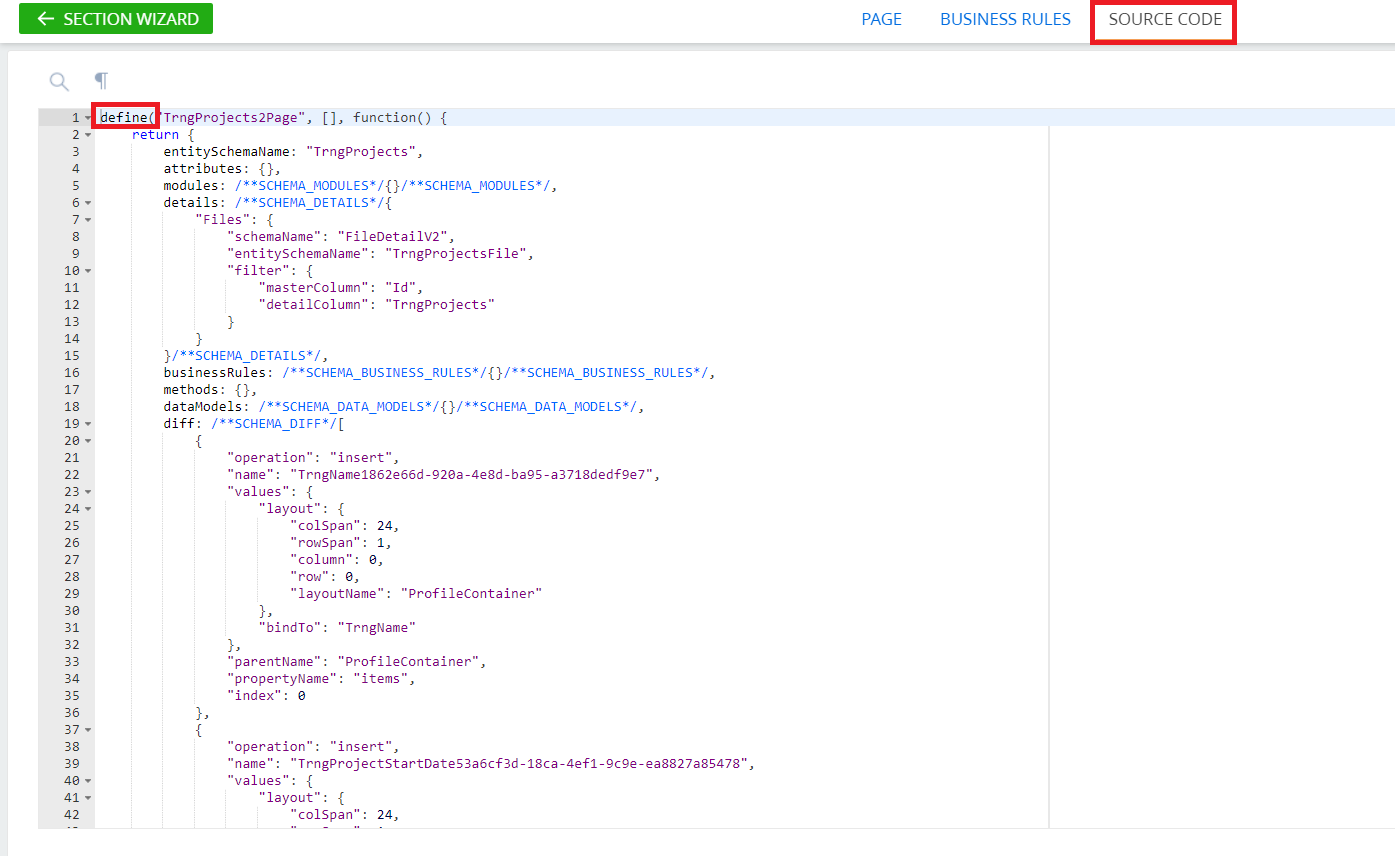The width and height of the screenshot is (1395, 856).
Task: Toggle invisible characters paragraph icon
Action: tap(101, 81)
